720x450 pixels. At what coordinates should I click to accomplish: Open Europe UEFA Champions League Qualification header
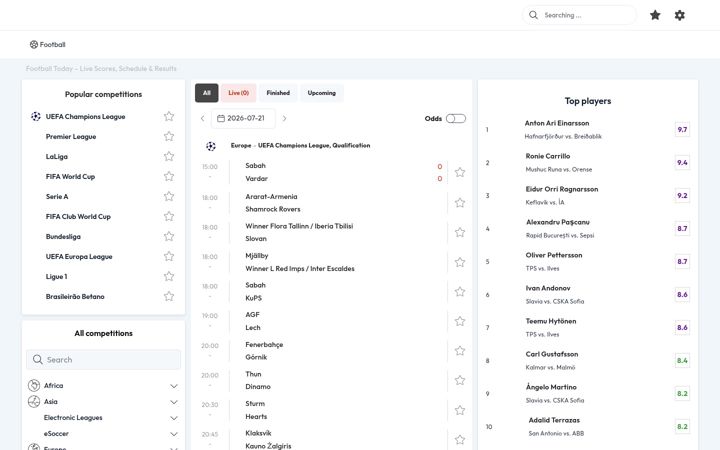pyautogui.click(x=300, y=146)
